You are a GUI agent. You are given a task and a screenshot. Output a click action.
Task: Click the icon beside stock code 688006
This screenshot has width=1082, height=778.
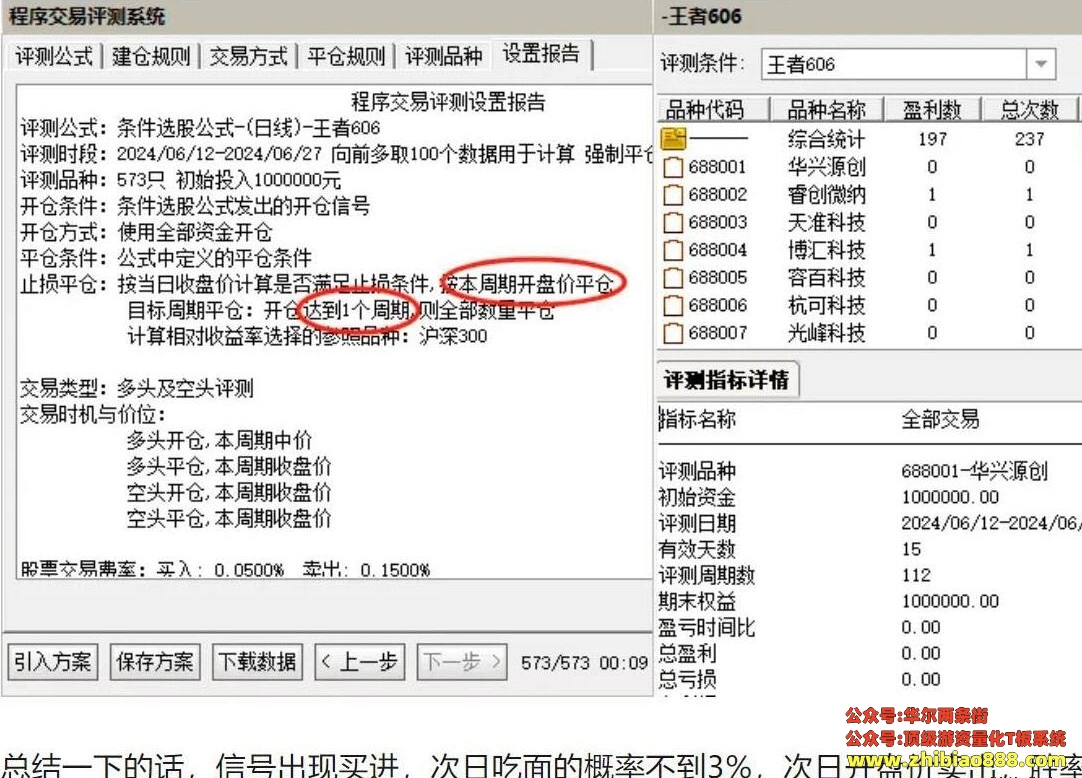[x=673, y=305]
